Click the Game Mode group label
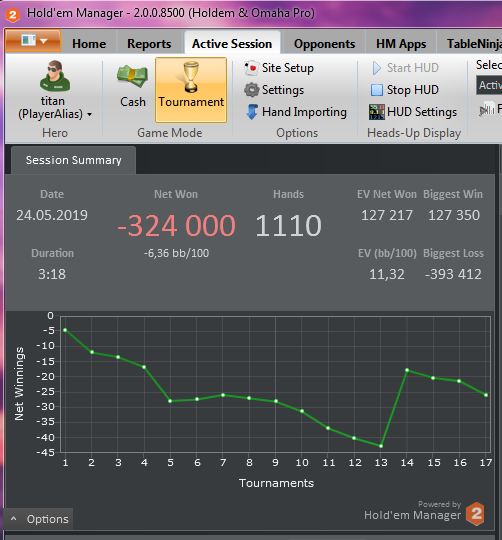Viewport: 502px width, 540px height. 170,133
